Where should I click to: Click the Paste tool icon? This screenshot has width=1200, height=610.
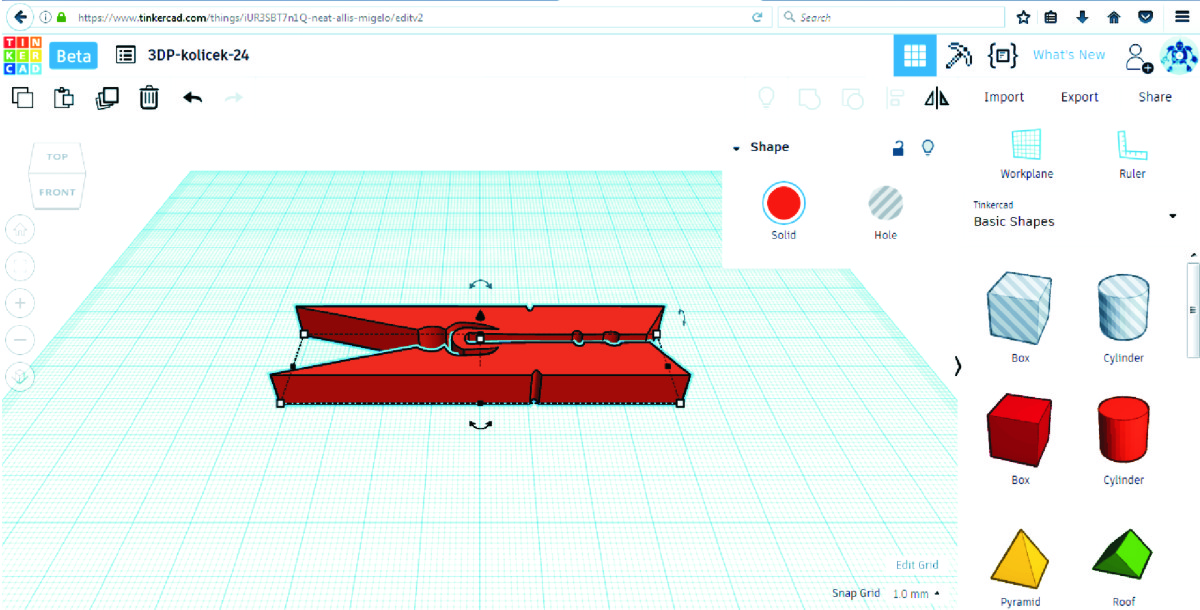click(x=64, y=98)
